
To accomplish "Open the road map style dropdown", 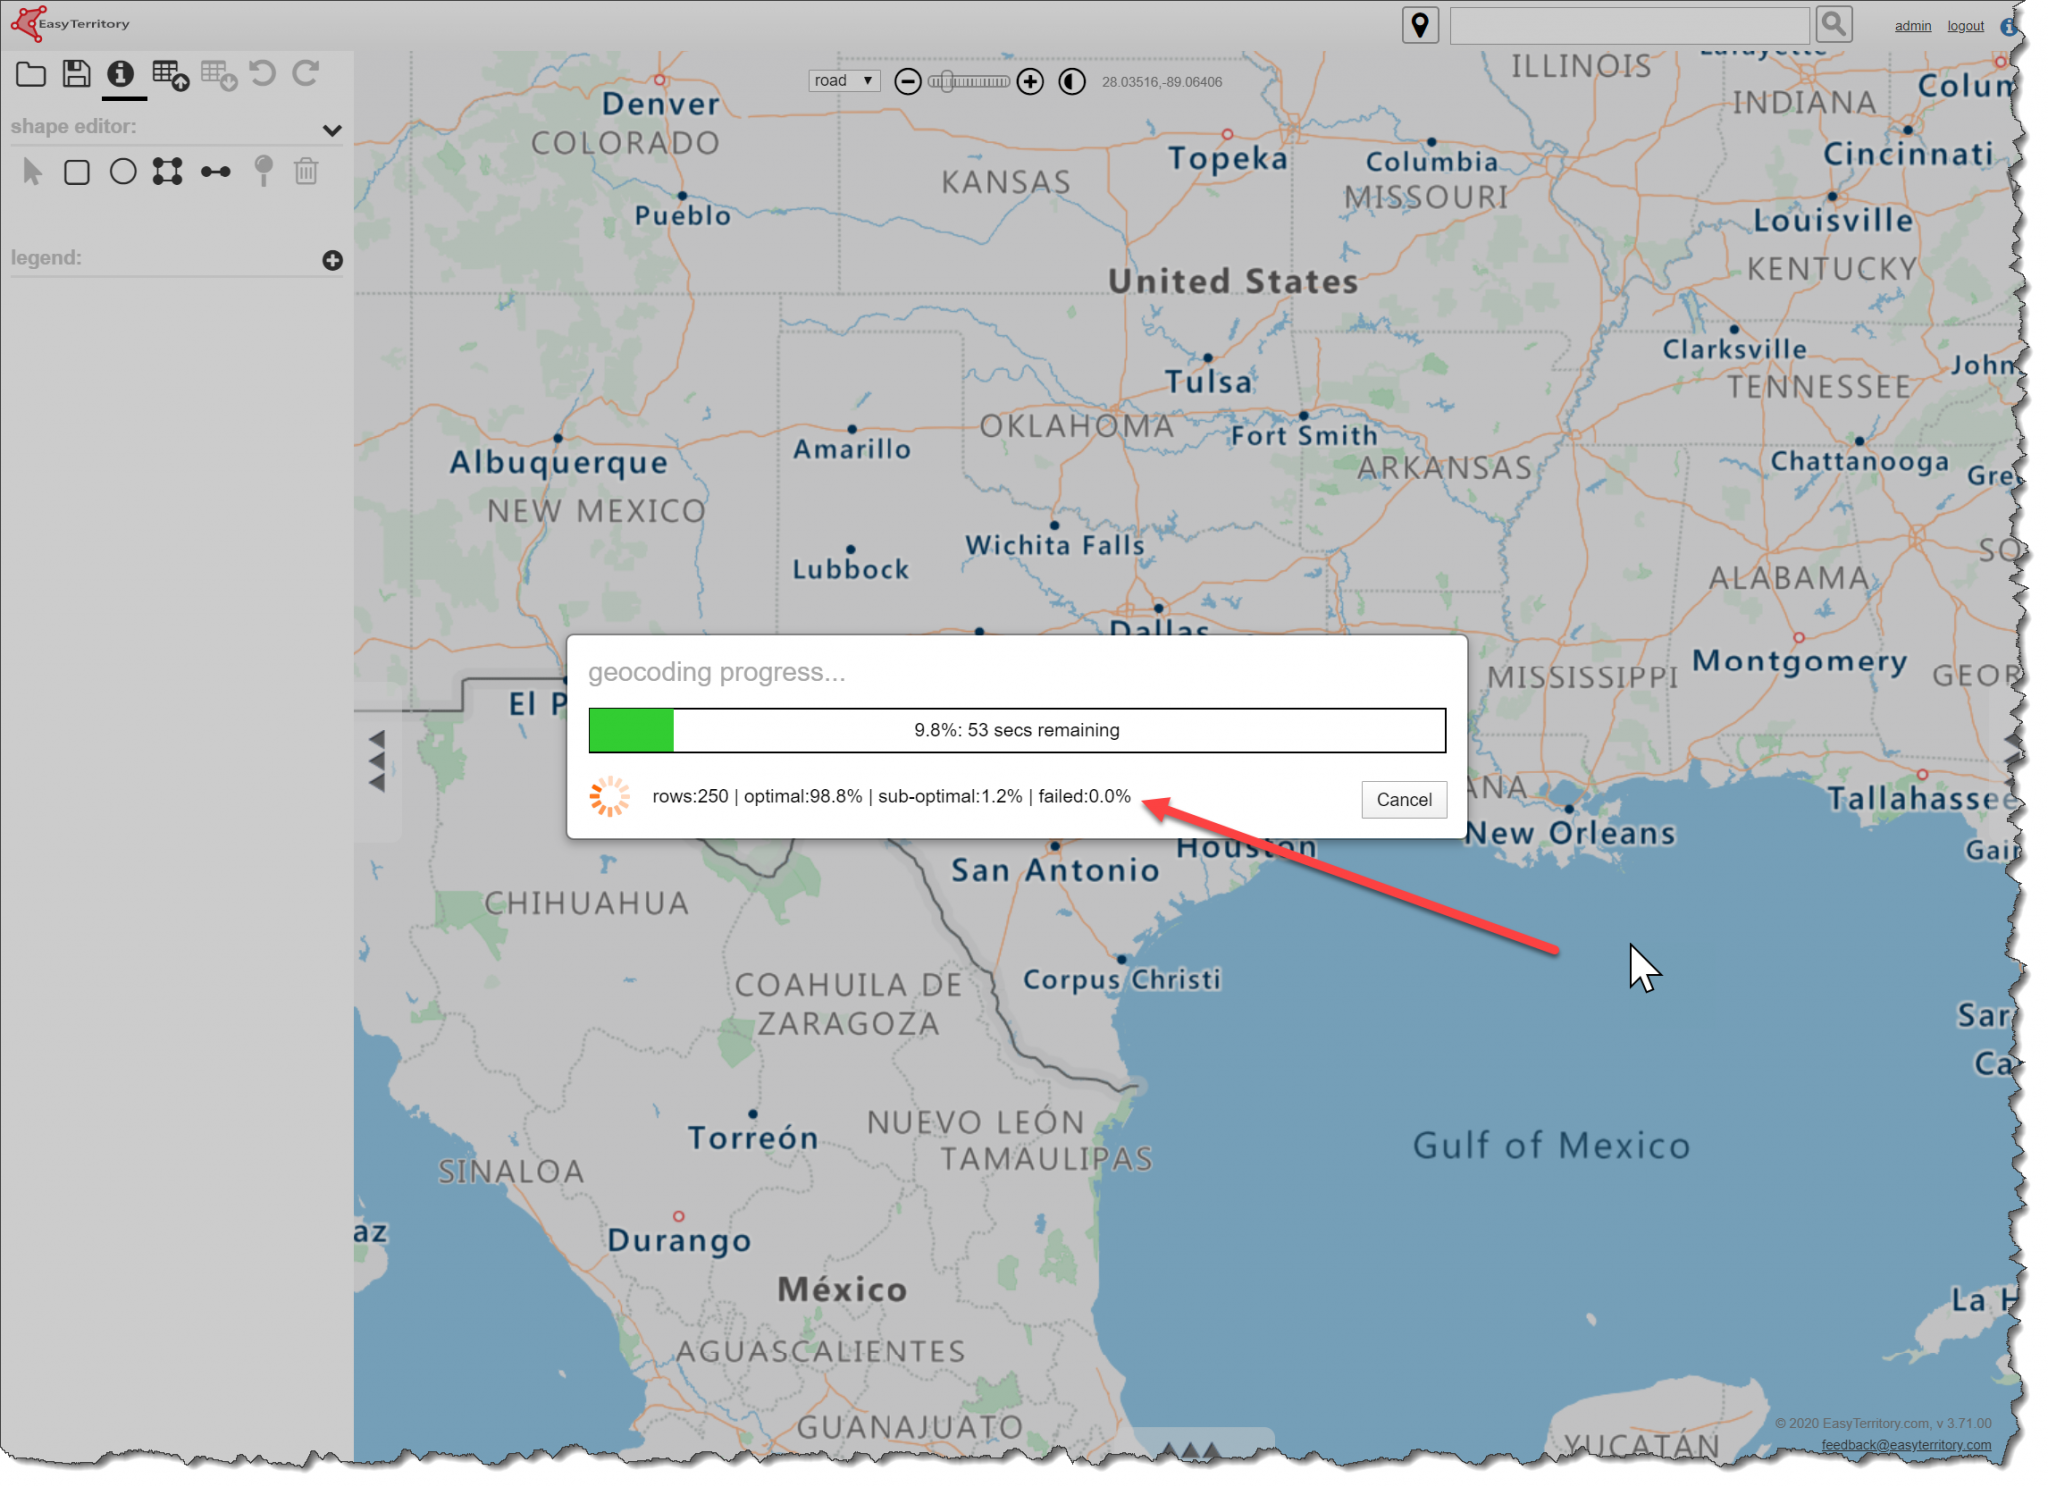I will (843, 80).
